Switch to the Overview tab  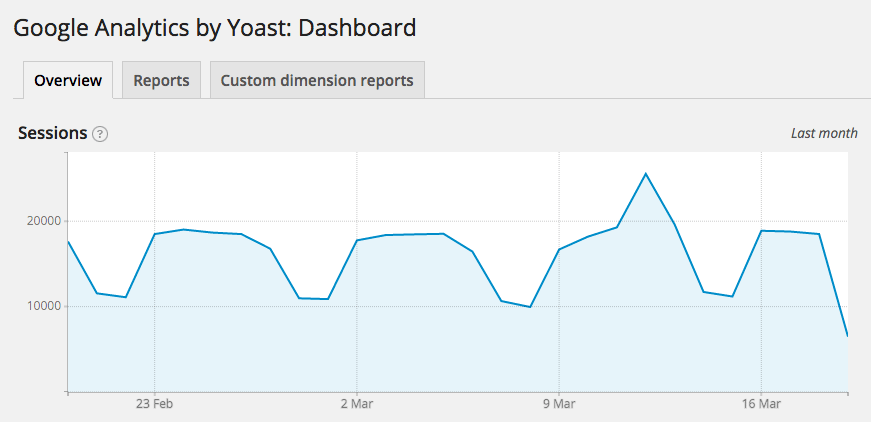click(x=68, y=81)
